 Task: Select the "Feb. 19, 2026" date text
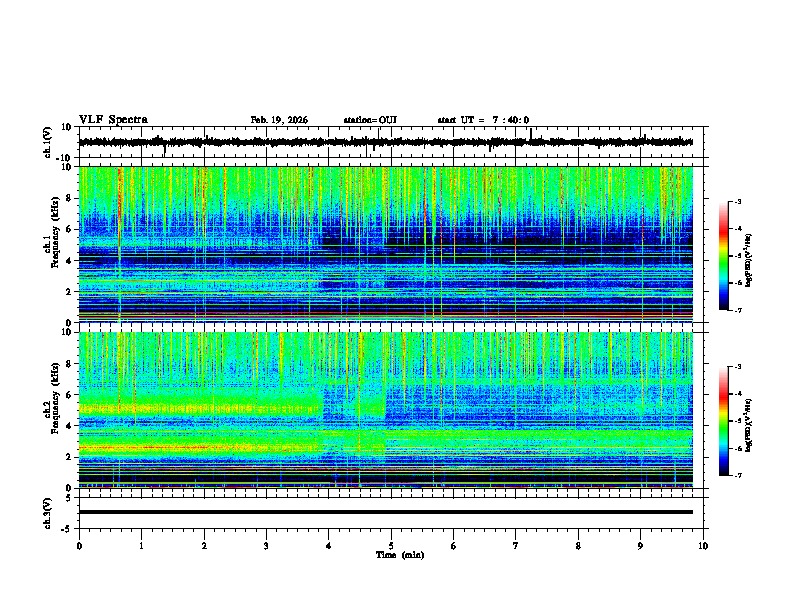click(279, 120)
